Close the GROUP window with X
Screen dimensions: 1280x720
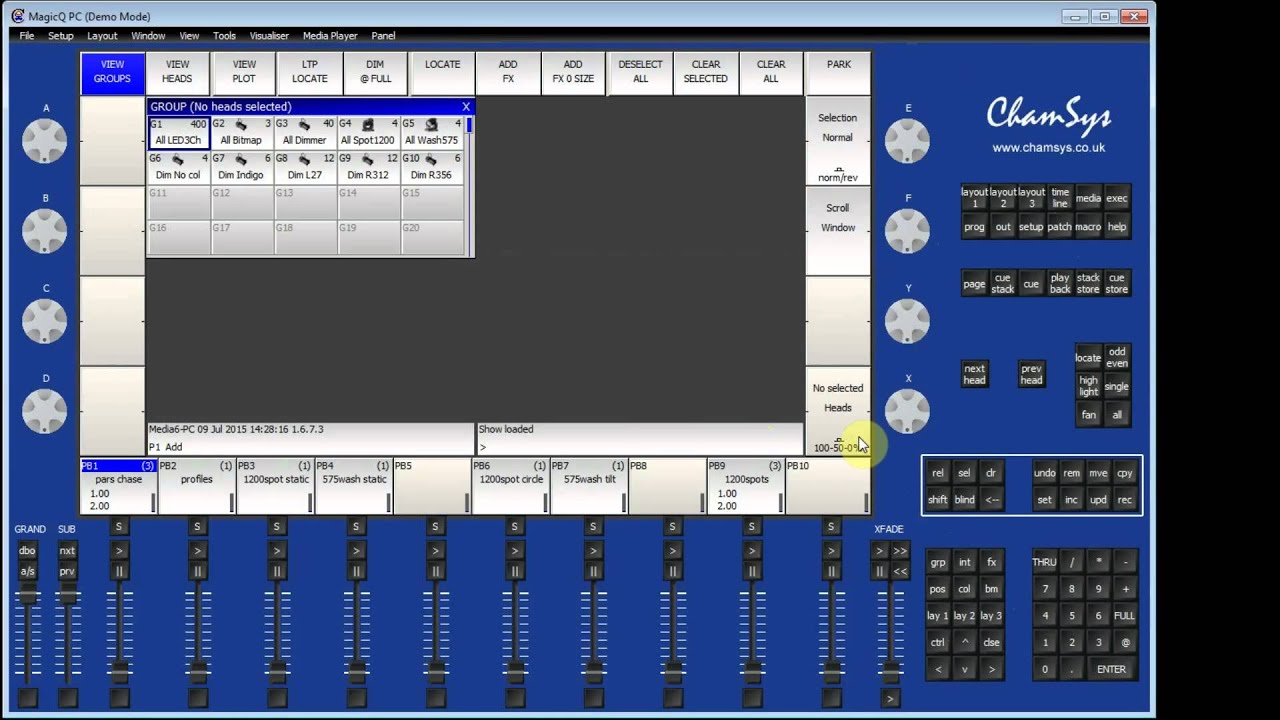pos(465,106)
